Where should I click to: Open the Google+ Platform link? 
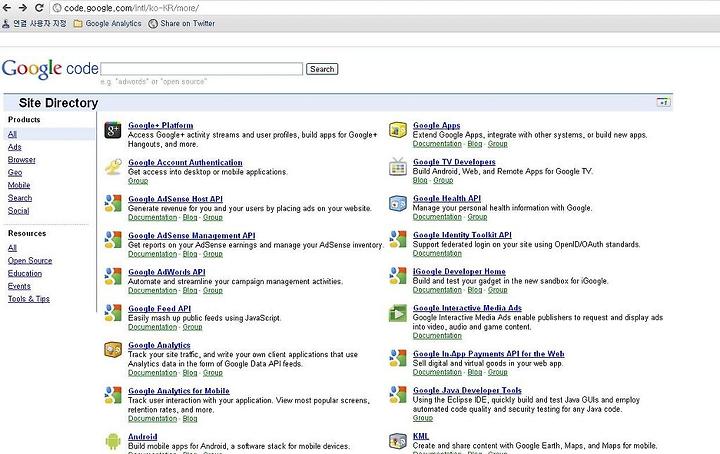161,125
